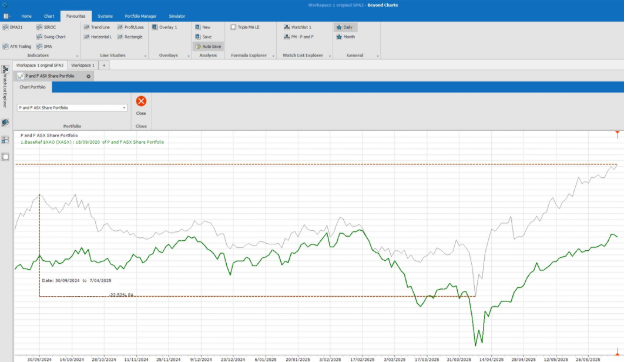Apply the ATR Trailing indicator
Image resolution: width=626 pixels, height=362 pixels.
[x=17, y=46]
